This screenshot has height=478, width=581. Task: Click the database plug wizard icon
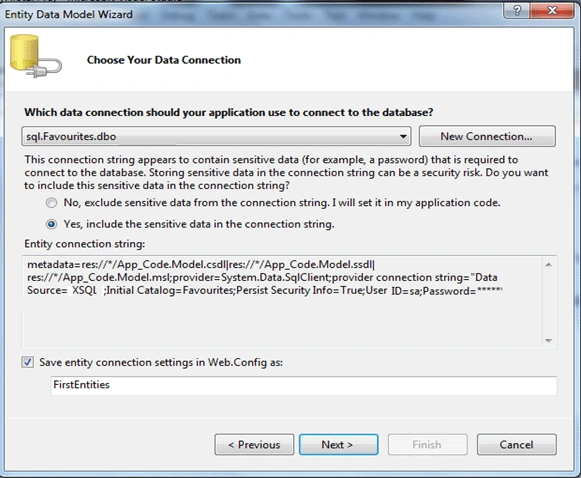pos(36,56)
